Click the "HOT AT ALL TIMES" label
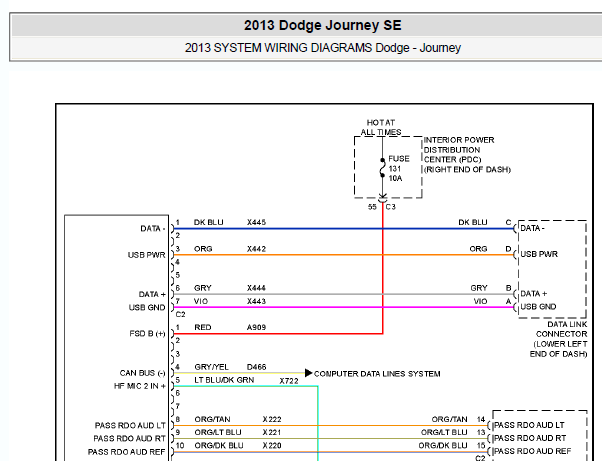This screenshot has height=461, width=602. click(381, 127)
